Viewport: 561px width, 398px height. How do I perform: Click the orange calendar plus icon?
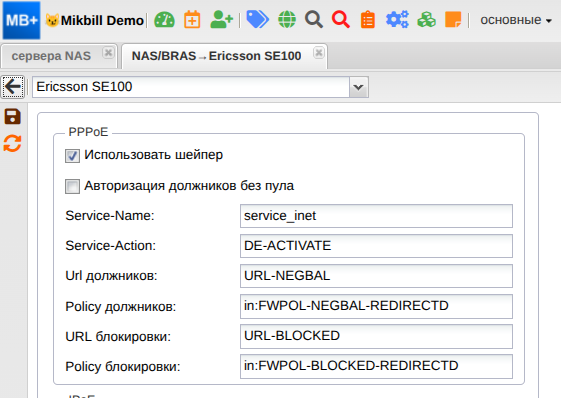[x=192, y=20]
